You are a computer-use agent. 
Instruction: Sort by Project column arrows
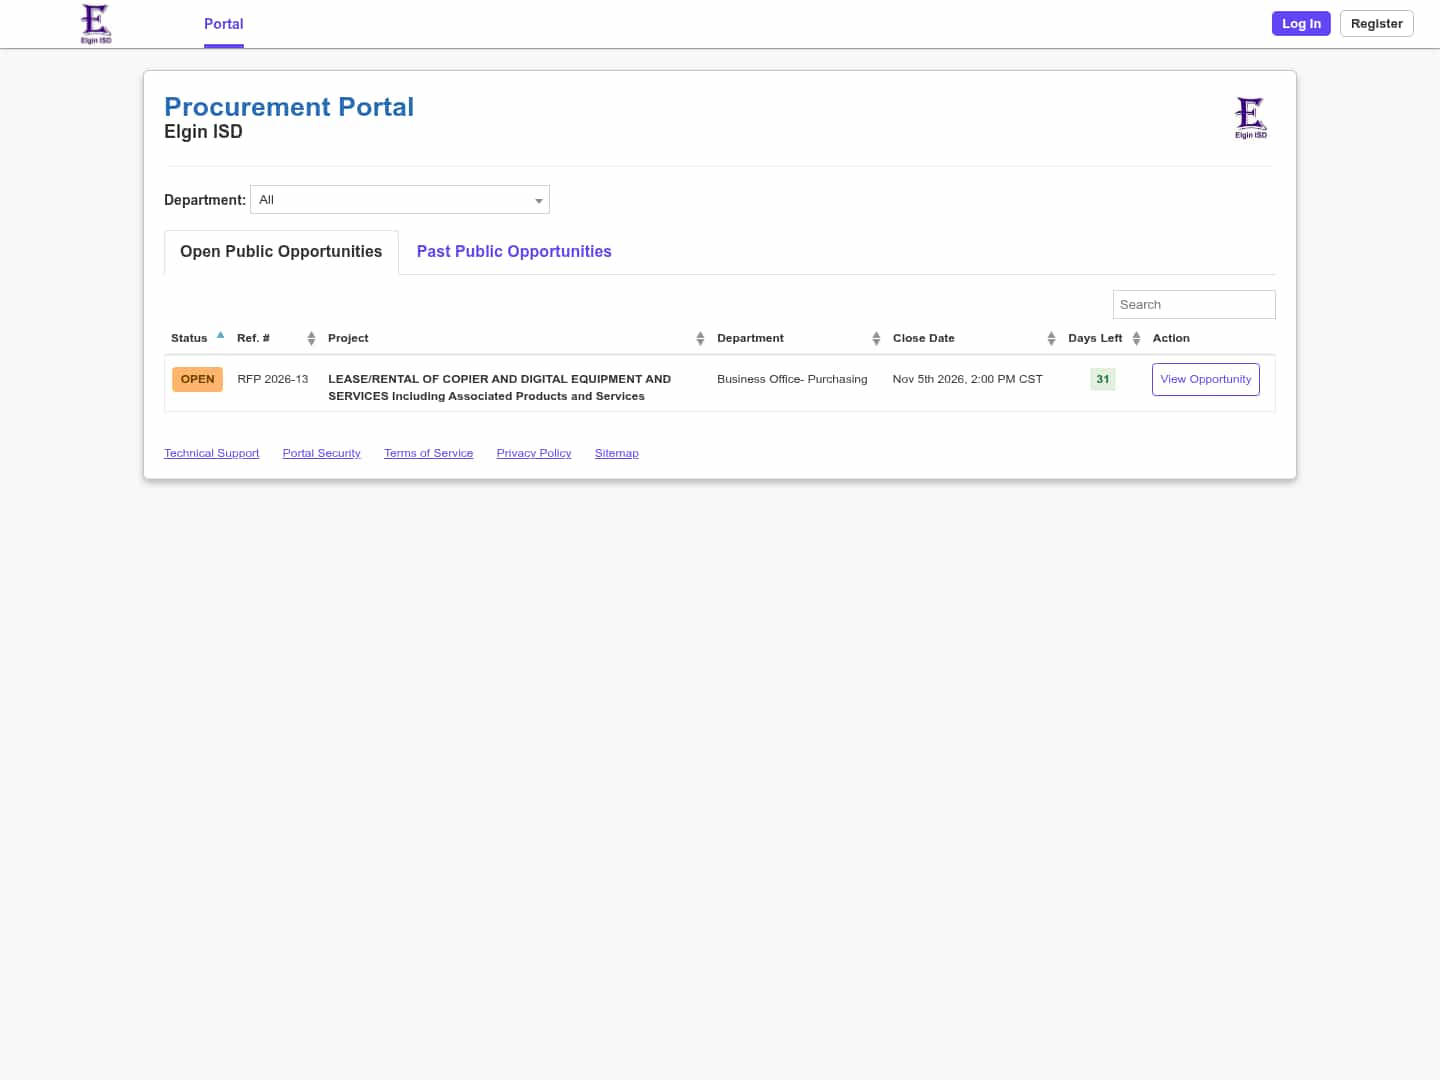click(700, 338)
